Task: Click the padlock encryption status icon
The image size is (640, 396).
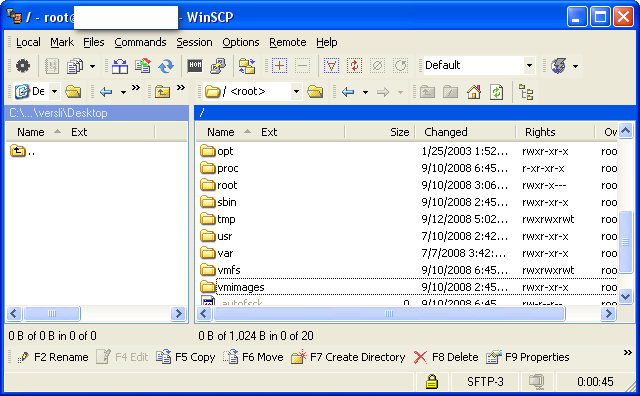Action: point(431,382)
